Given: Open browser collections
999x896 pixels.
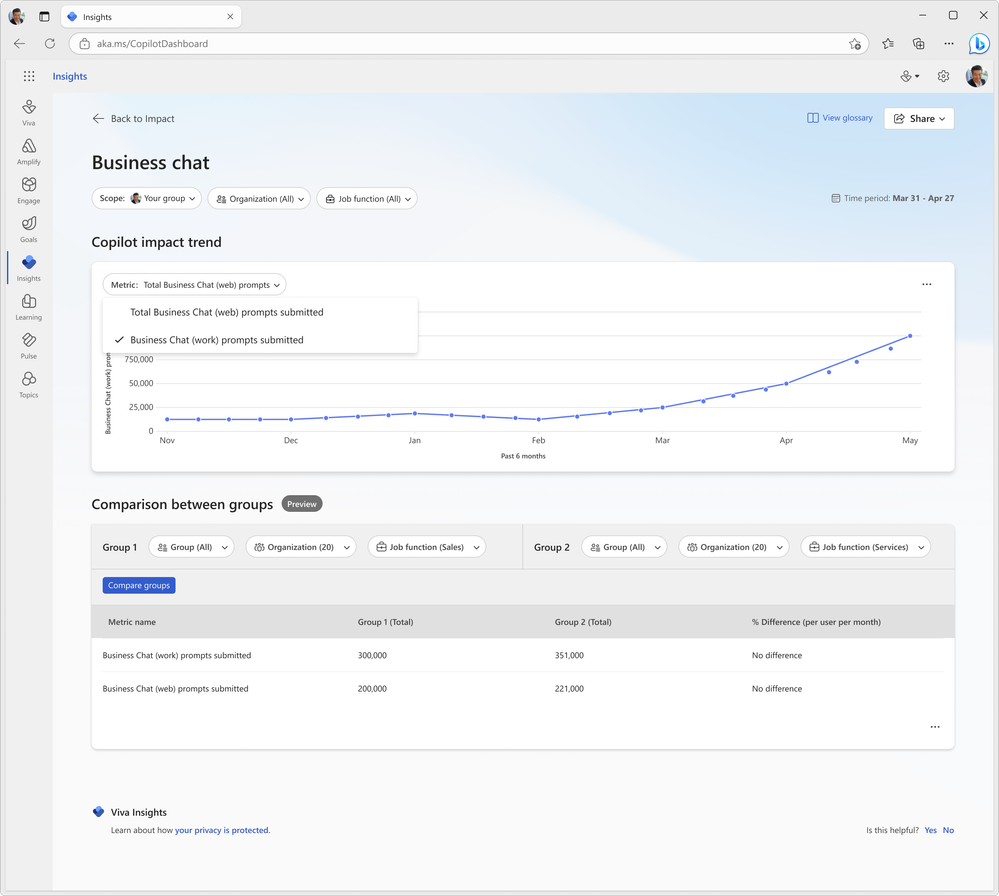Looking at the screenshot, I should (918, 43).
